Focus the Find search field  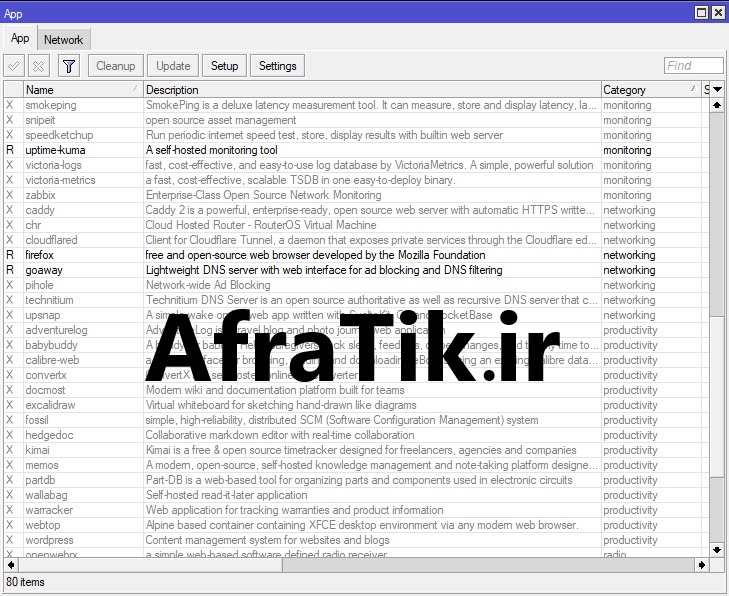[693, 66]
